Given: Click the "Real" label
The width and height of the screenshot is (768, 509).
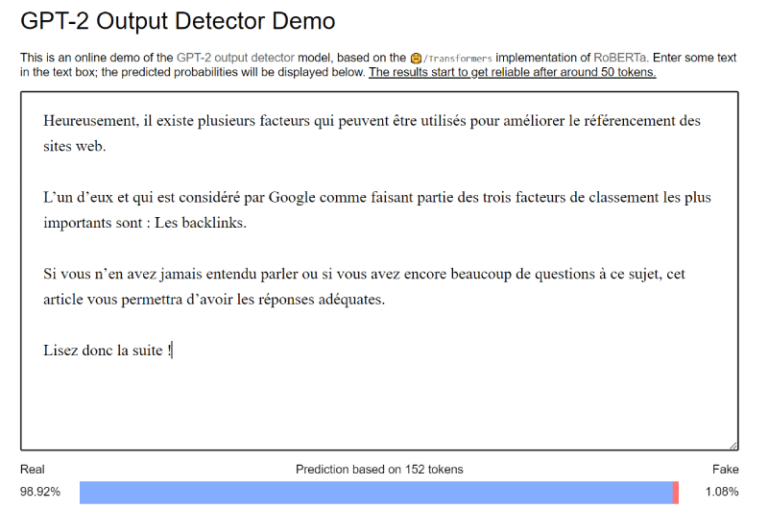Looking at the screenshot, I should pos(32,469).
